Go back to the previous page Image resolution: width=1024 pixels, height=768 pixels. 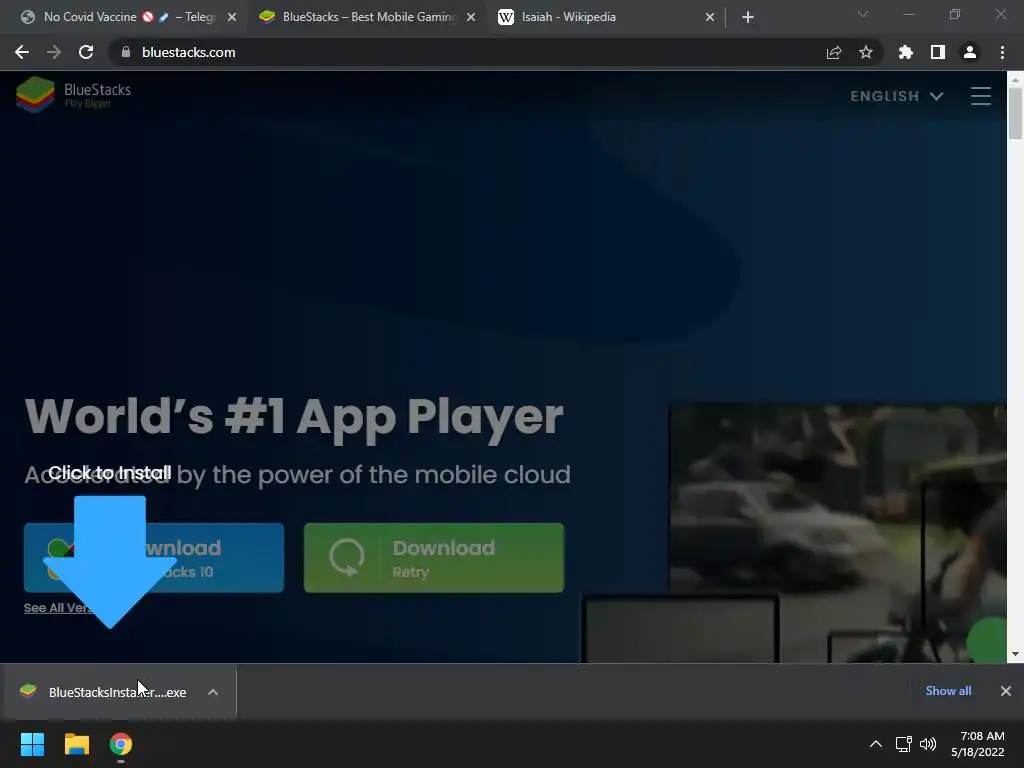tap(22, 52)
